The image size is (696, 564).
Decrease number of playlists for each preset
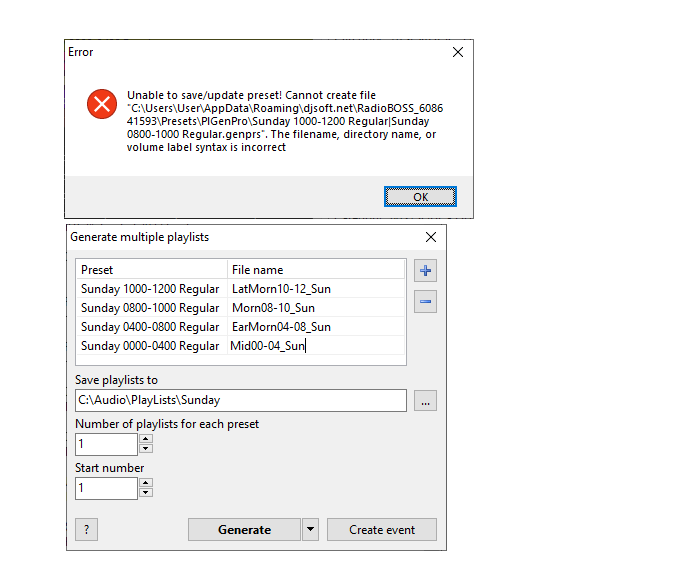[146, 449]
